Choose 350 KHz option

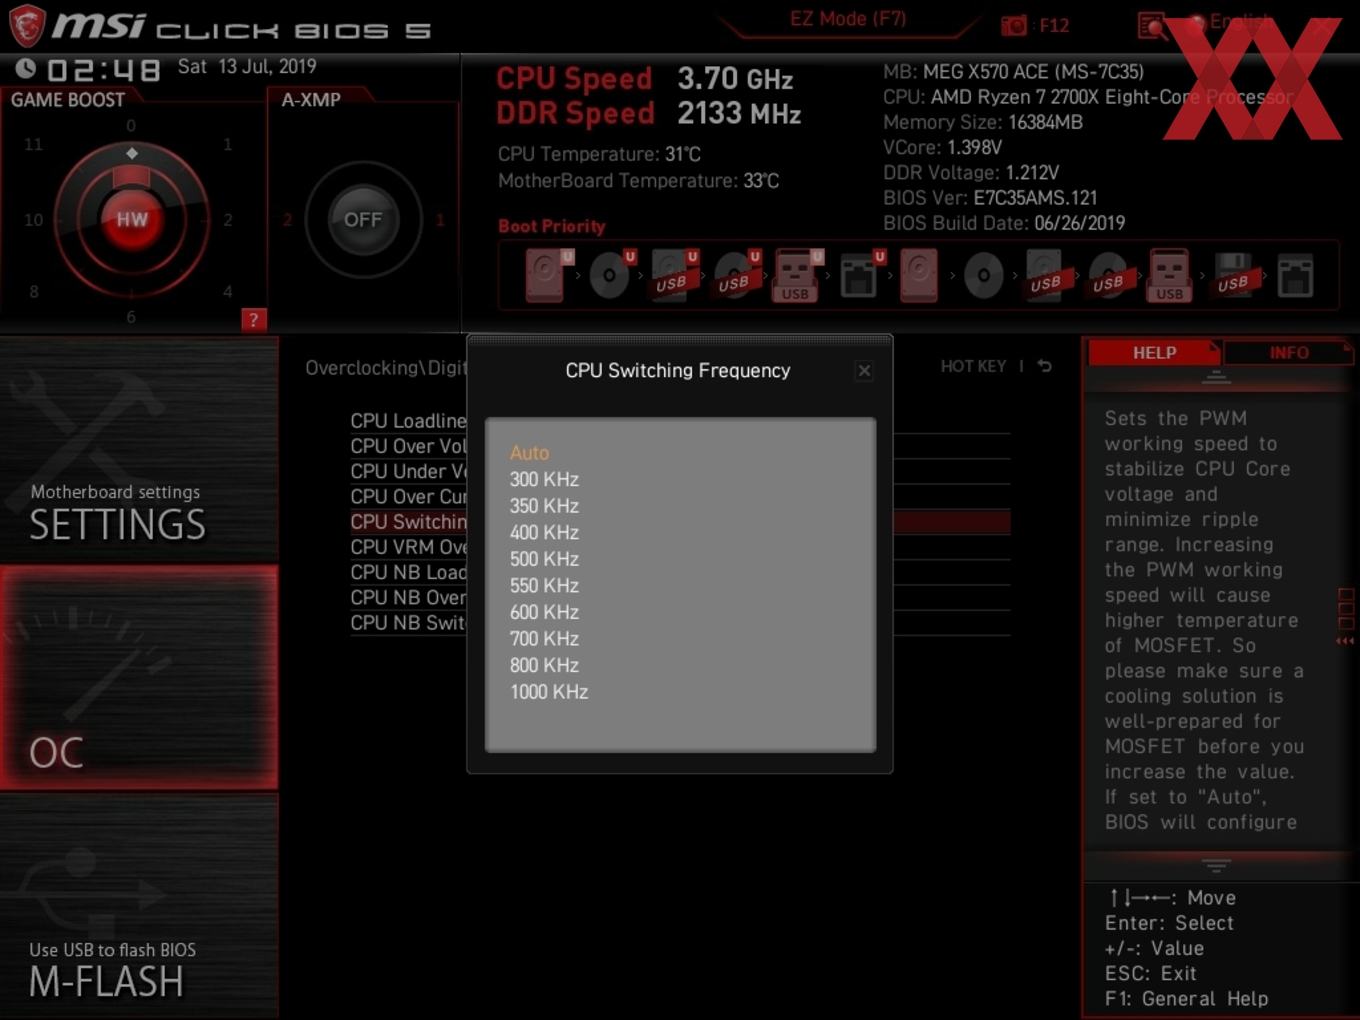coord(544,506)
